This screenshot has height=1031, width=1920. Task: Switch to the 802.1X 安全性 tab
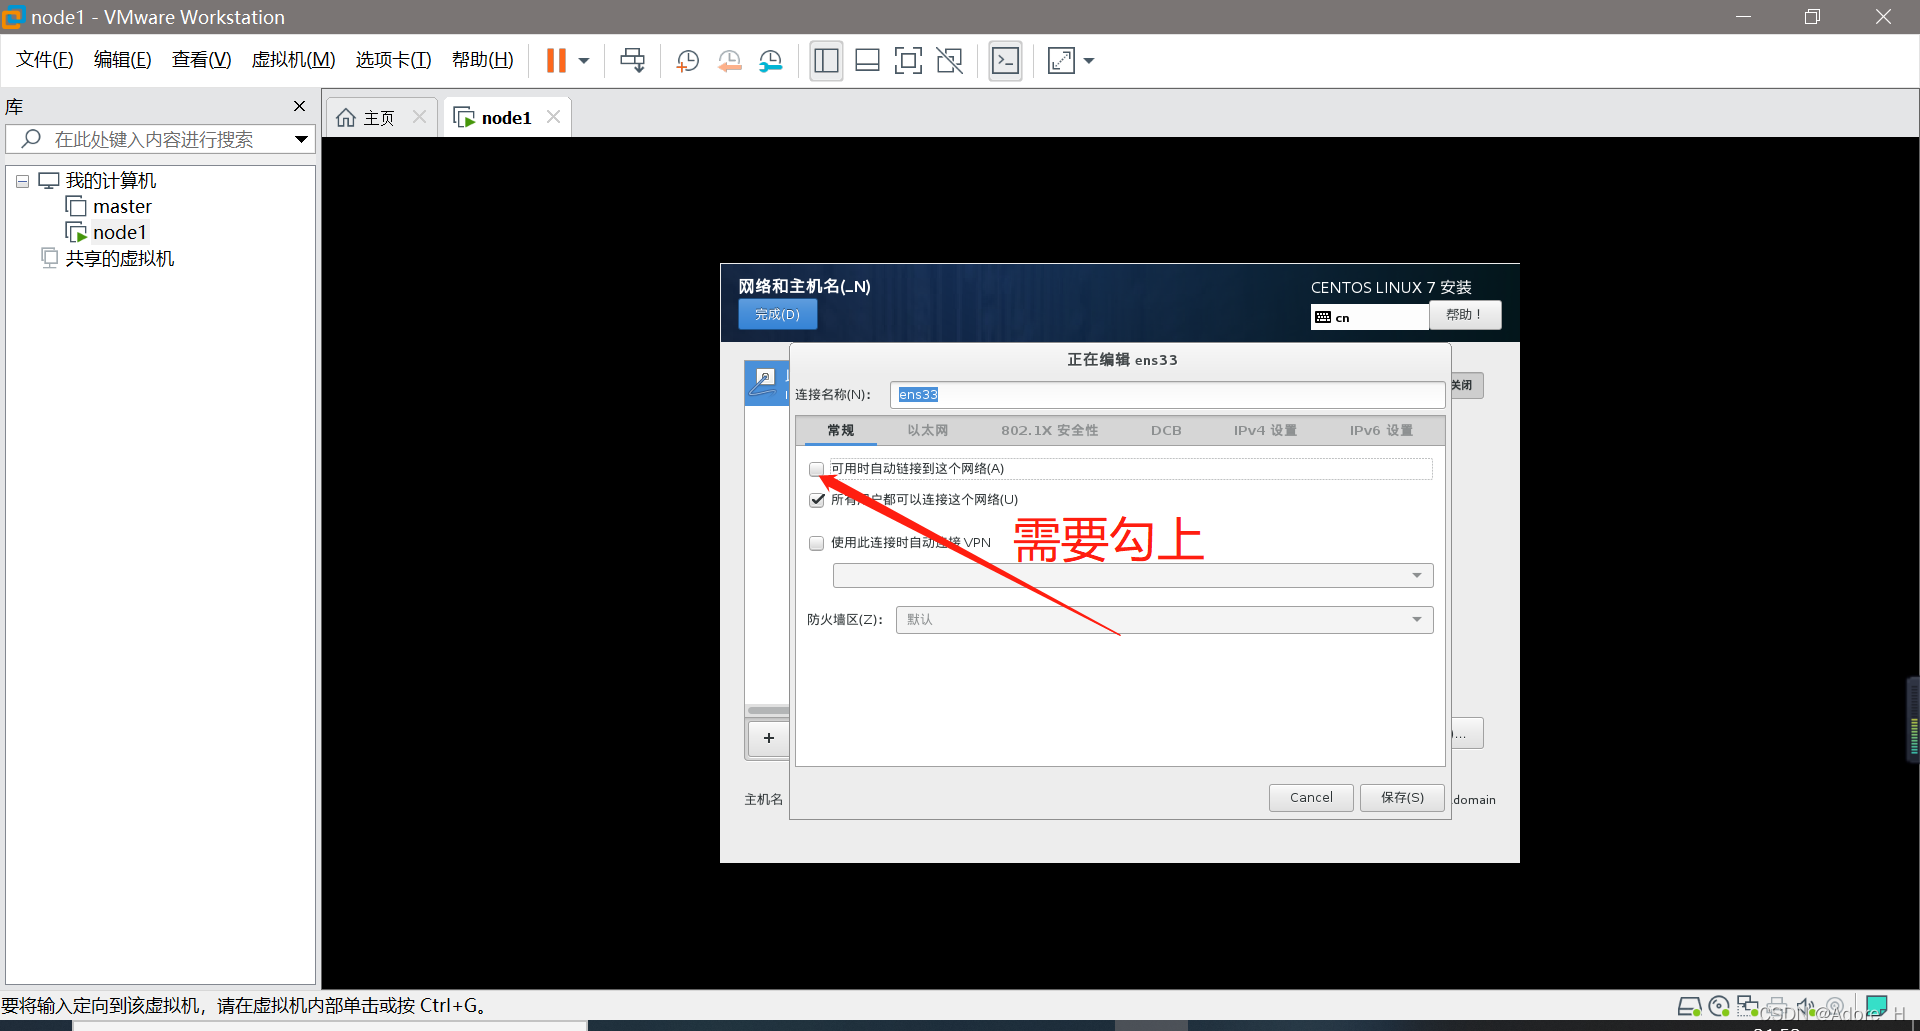tap(1049, 431)
